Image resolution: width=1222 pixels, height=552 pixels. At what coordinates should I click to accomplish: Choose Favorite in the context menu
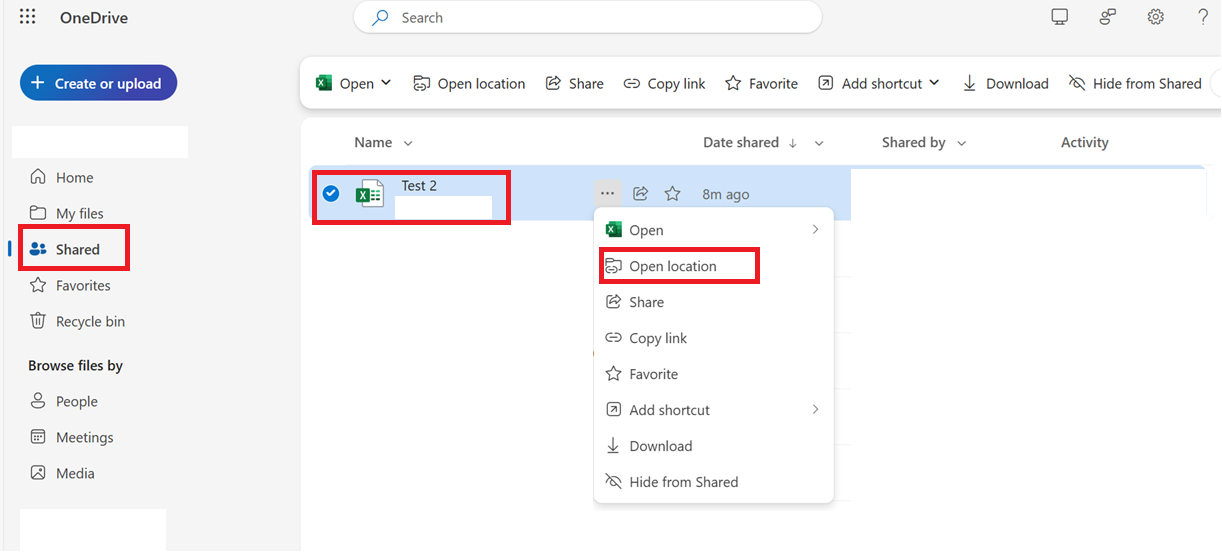click(x=714, y=374)
